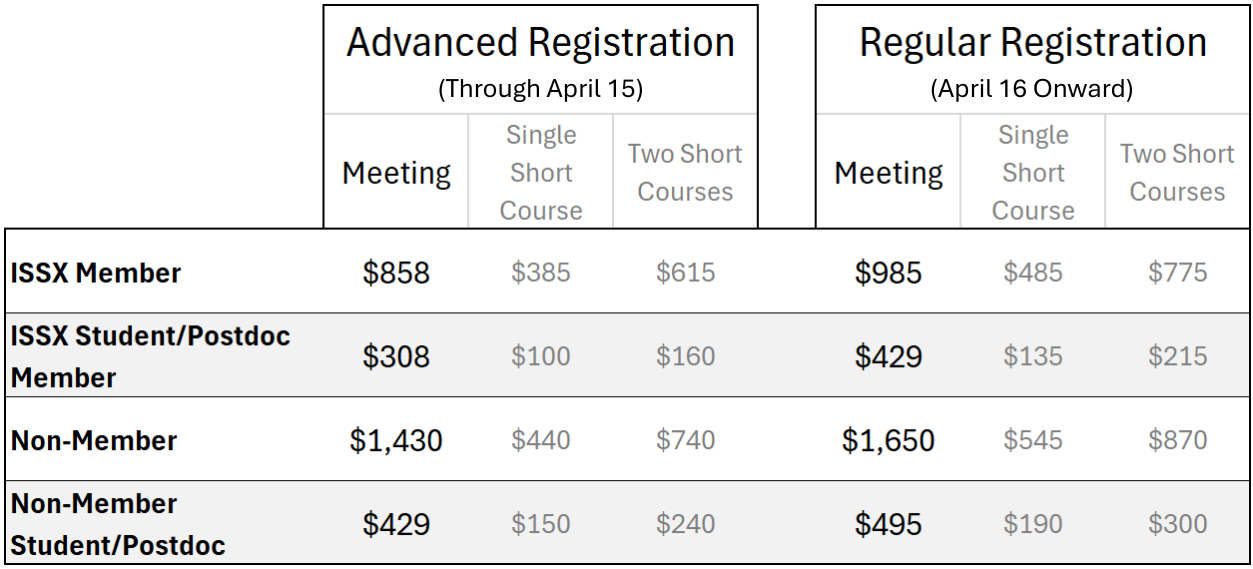
Task: Select the $1,650 non-member regular price
Action: (x=888, y=441)
